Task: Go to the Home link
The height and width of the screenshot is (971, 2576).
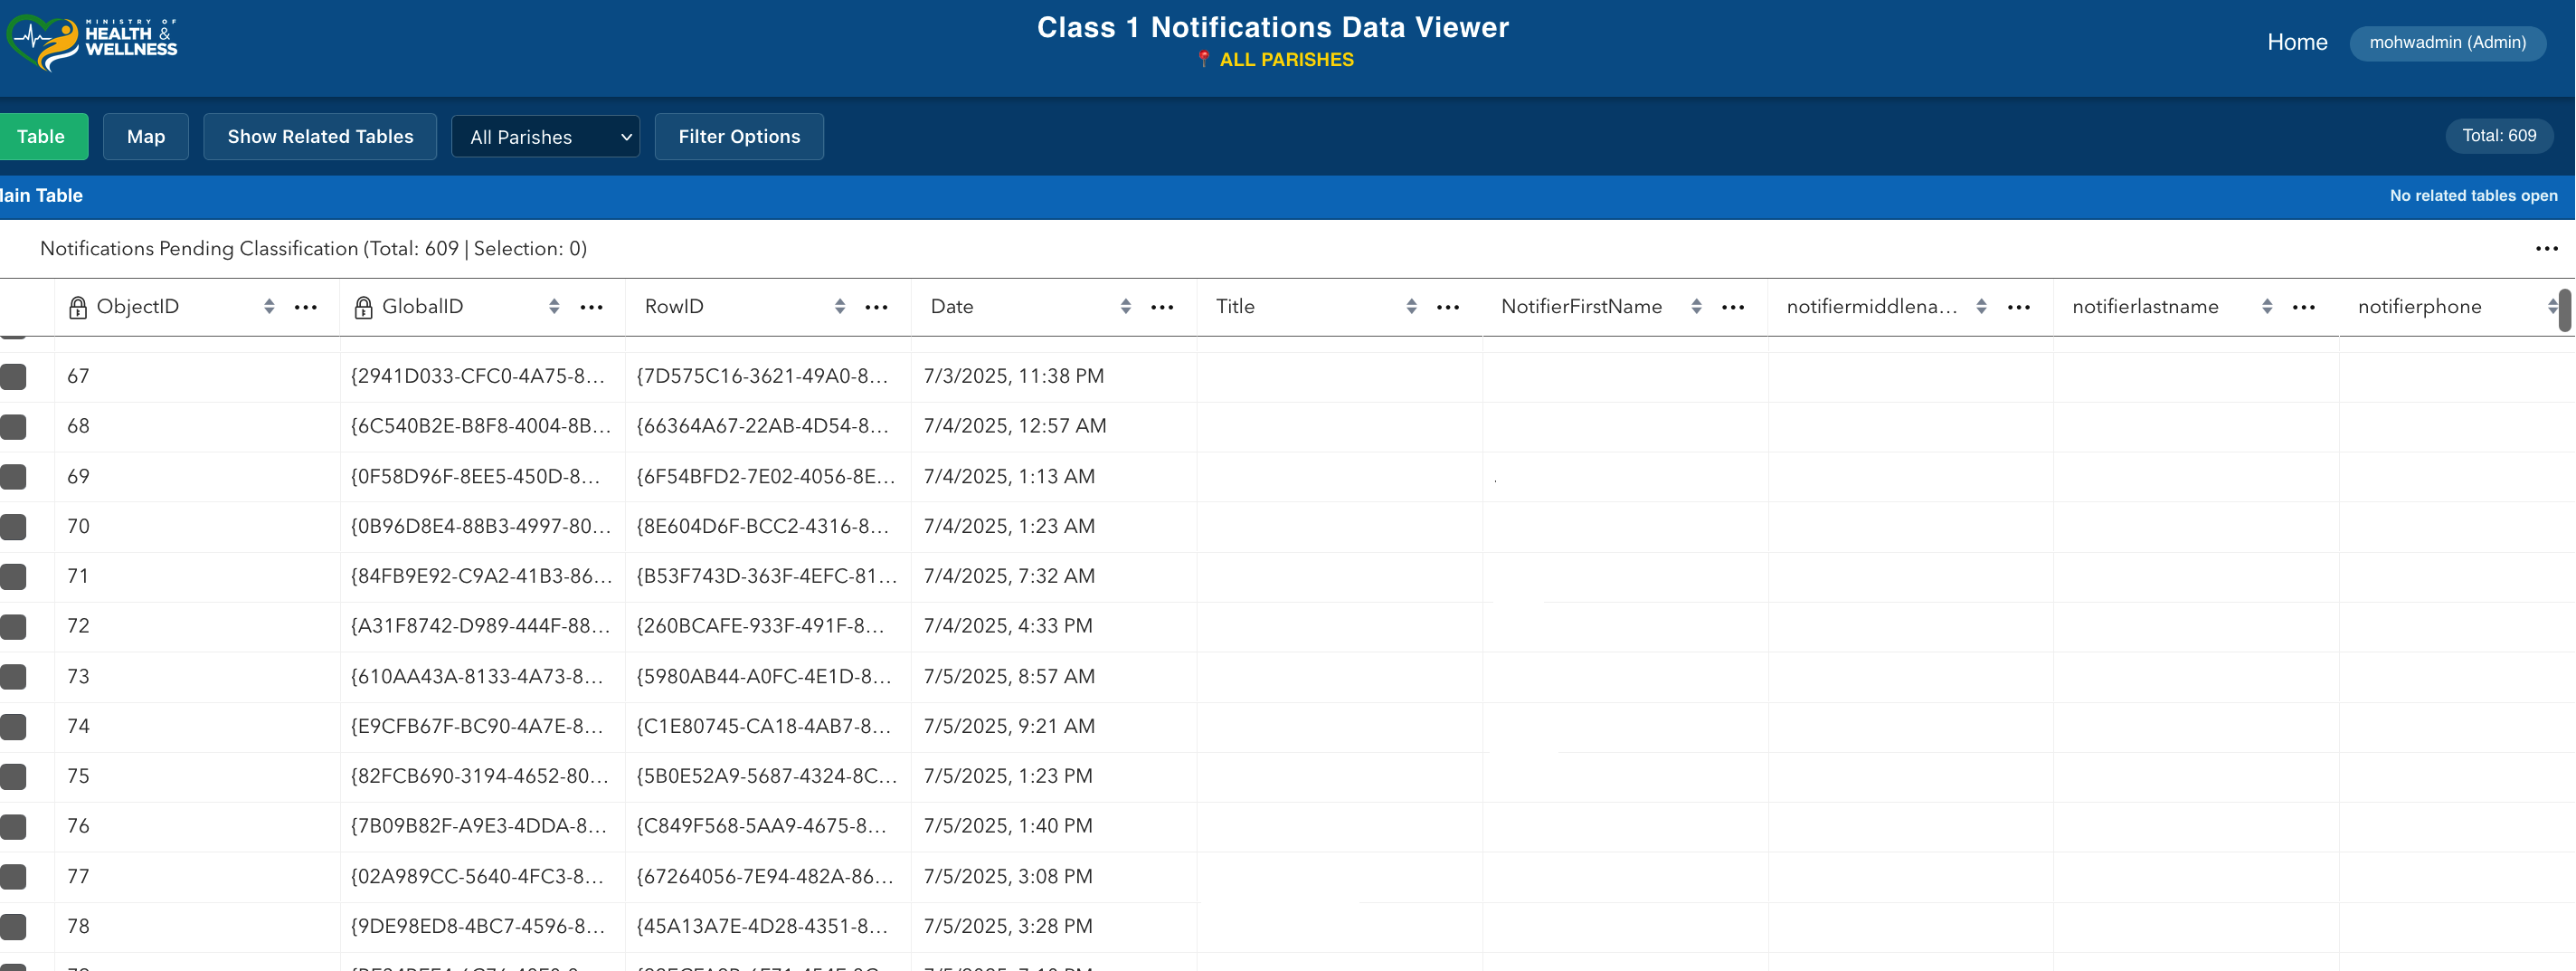Action: click(x=2296, y=42)
